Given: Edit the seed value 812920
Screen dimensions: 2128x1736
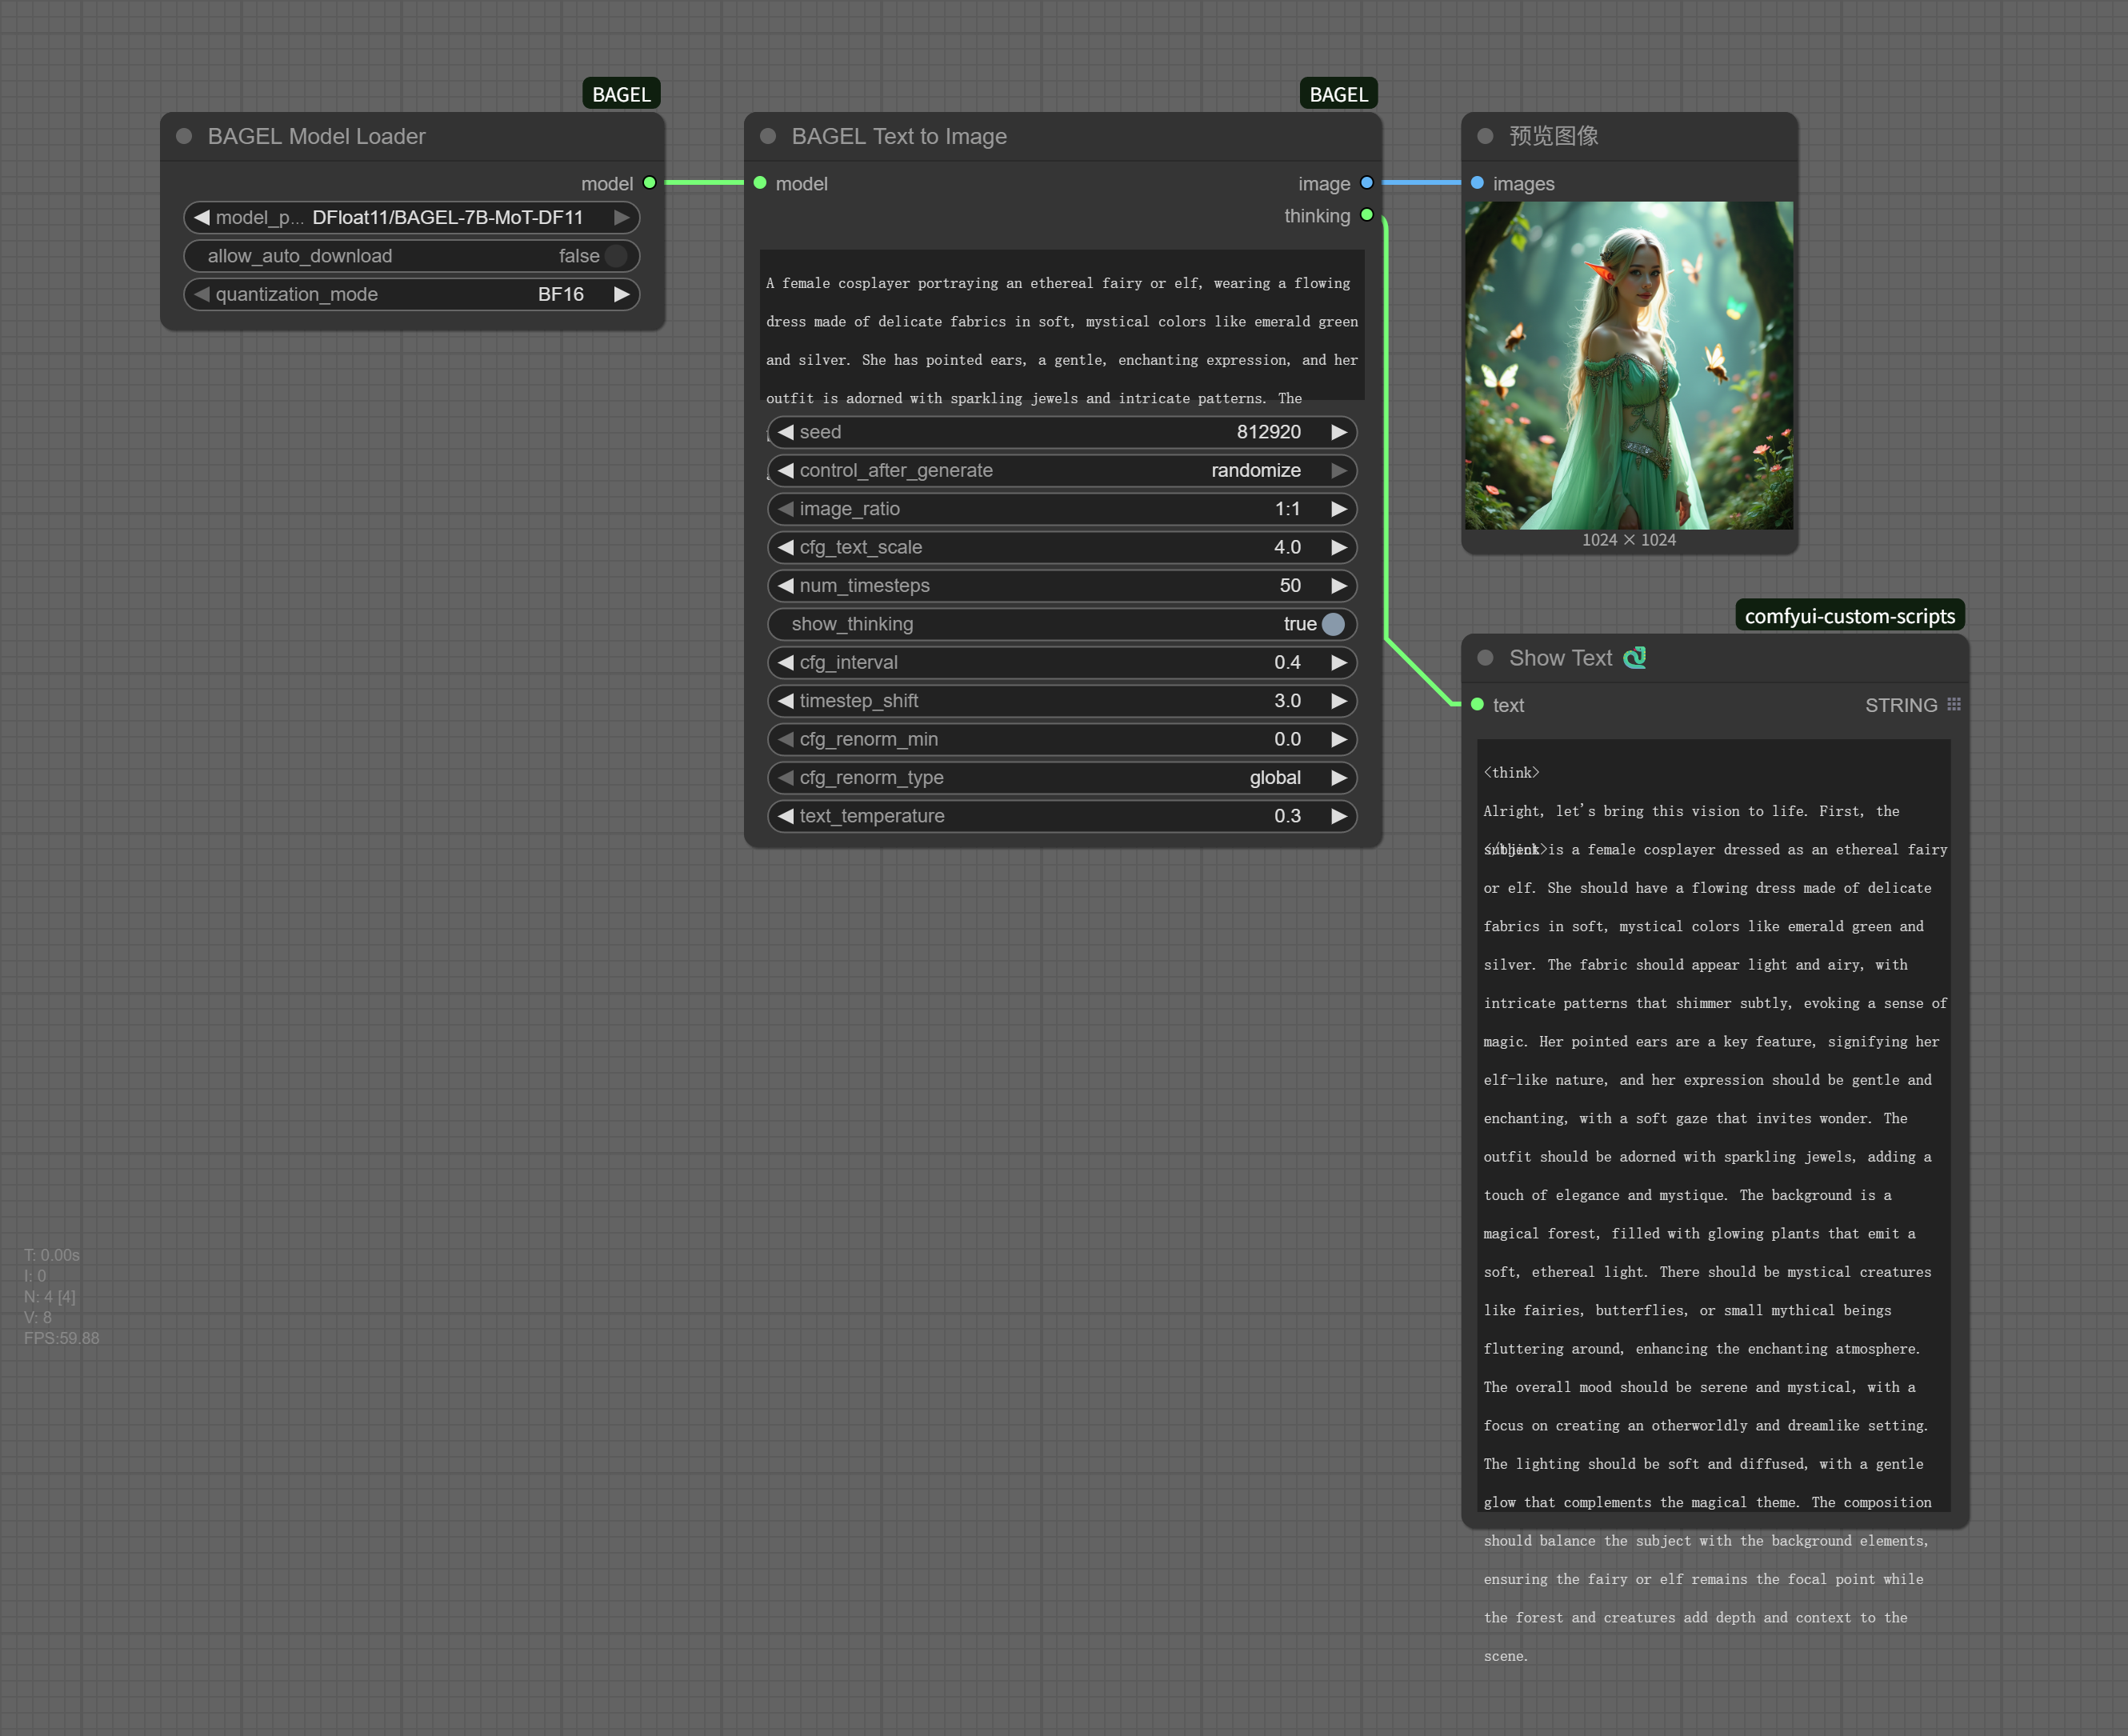Looking at the screenshot, I should click(1268, 432).
